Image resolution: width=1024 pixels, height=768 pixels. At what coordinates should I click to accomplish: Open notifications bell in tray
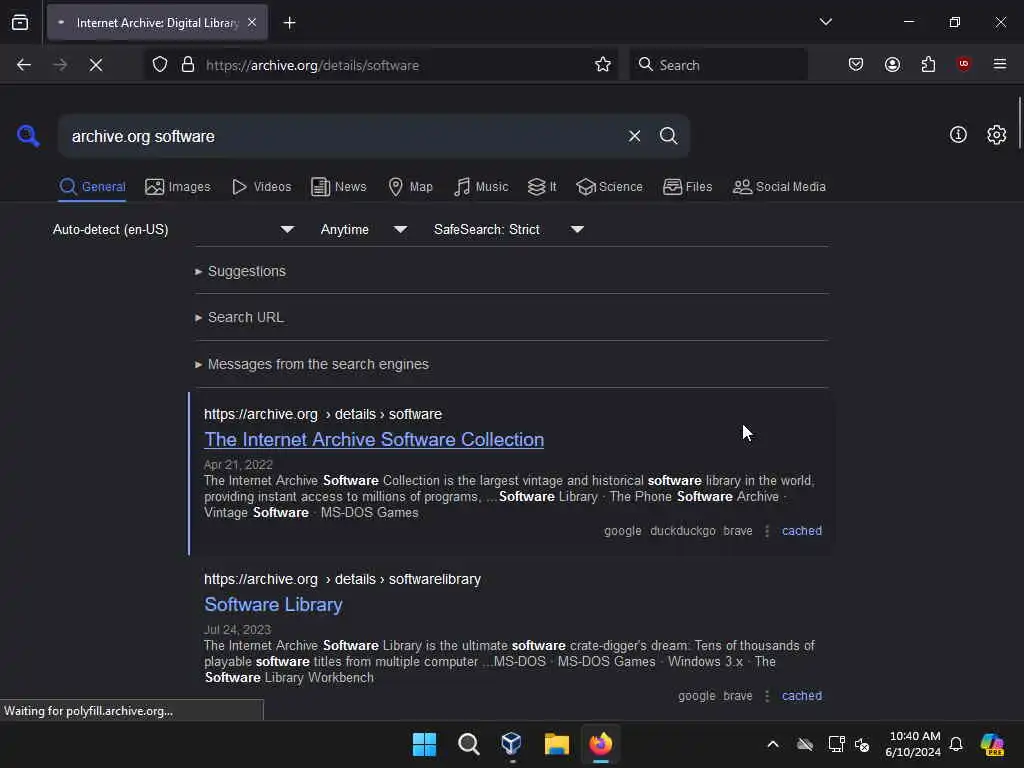point(956,744)
